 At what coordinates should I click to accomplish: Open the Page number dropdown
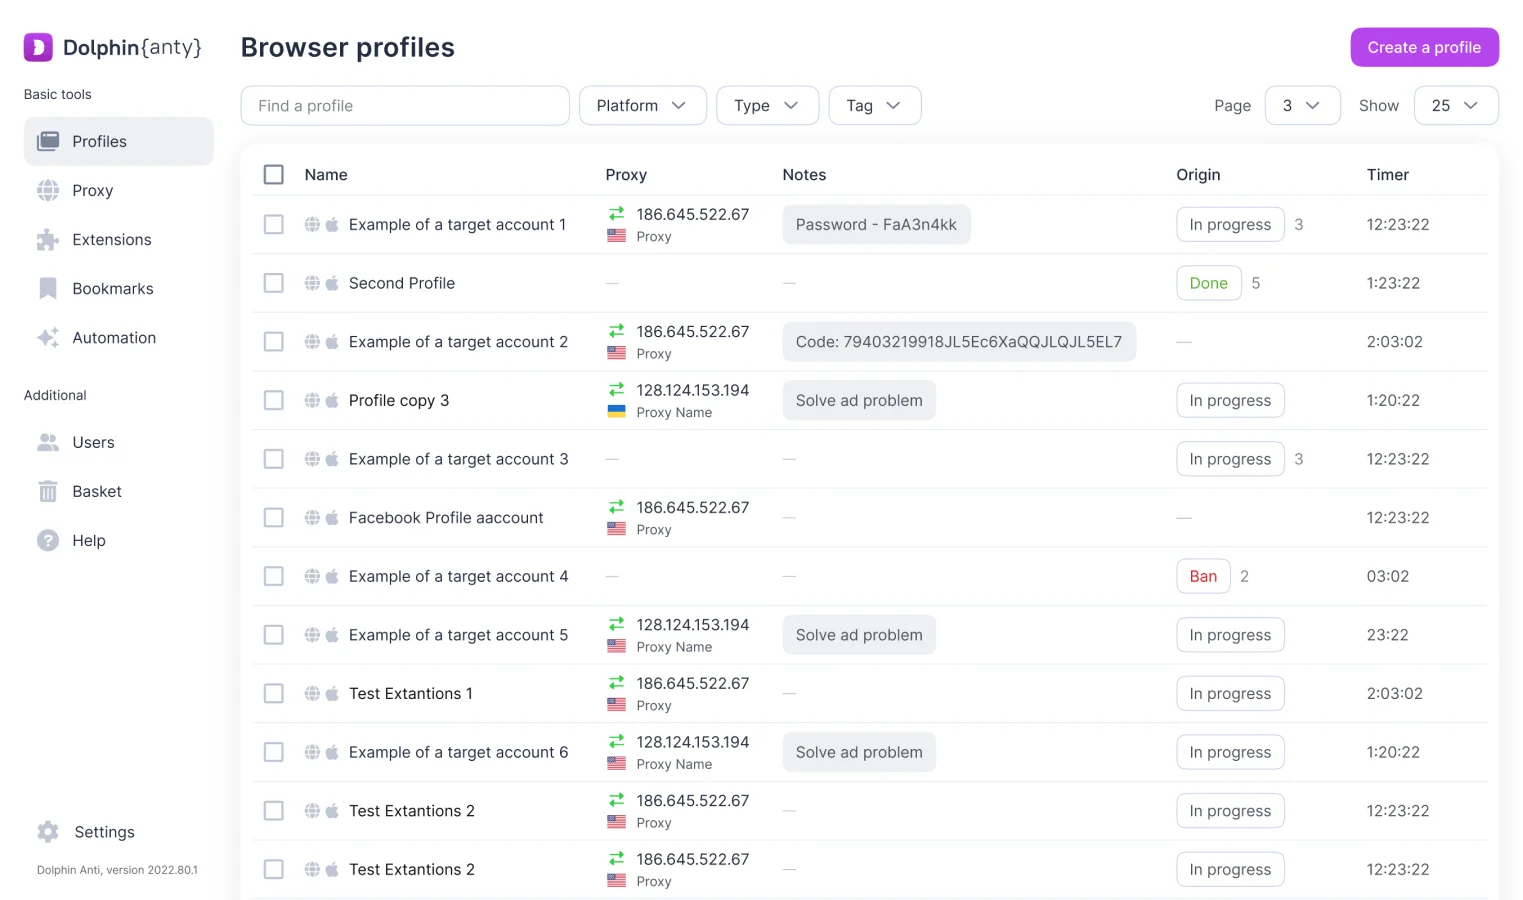[x=1301, y=106]
